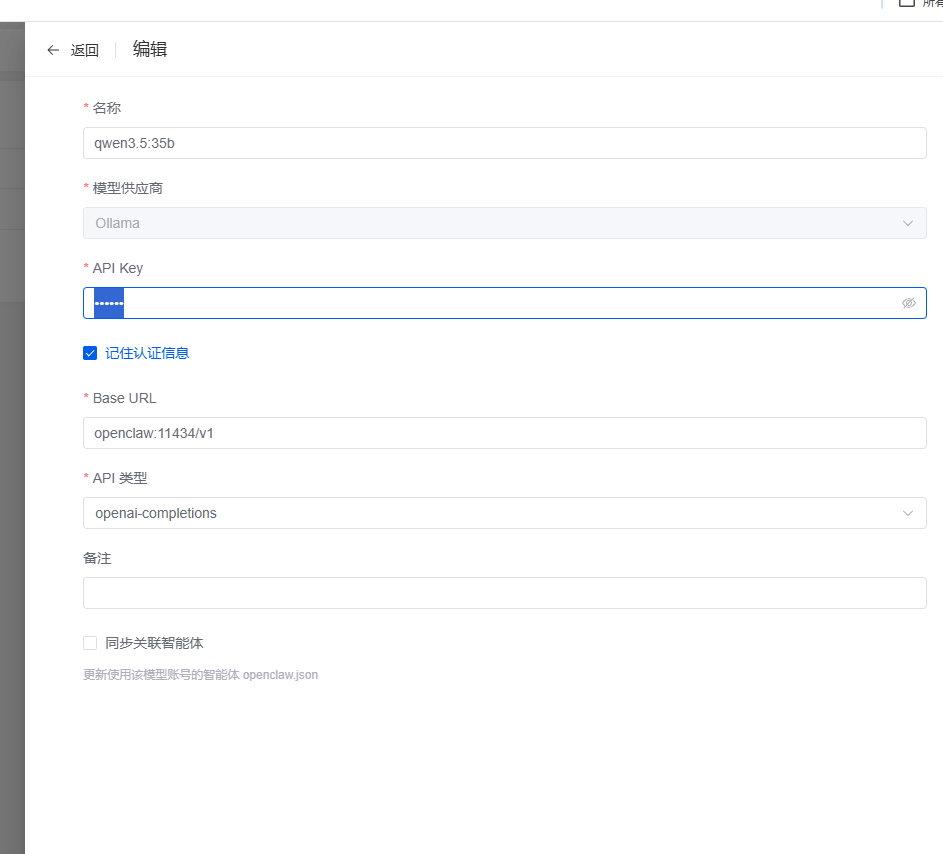
Task: Click the 记住认证信息 label text
Action: coord(147,353)
